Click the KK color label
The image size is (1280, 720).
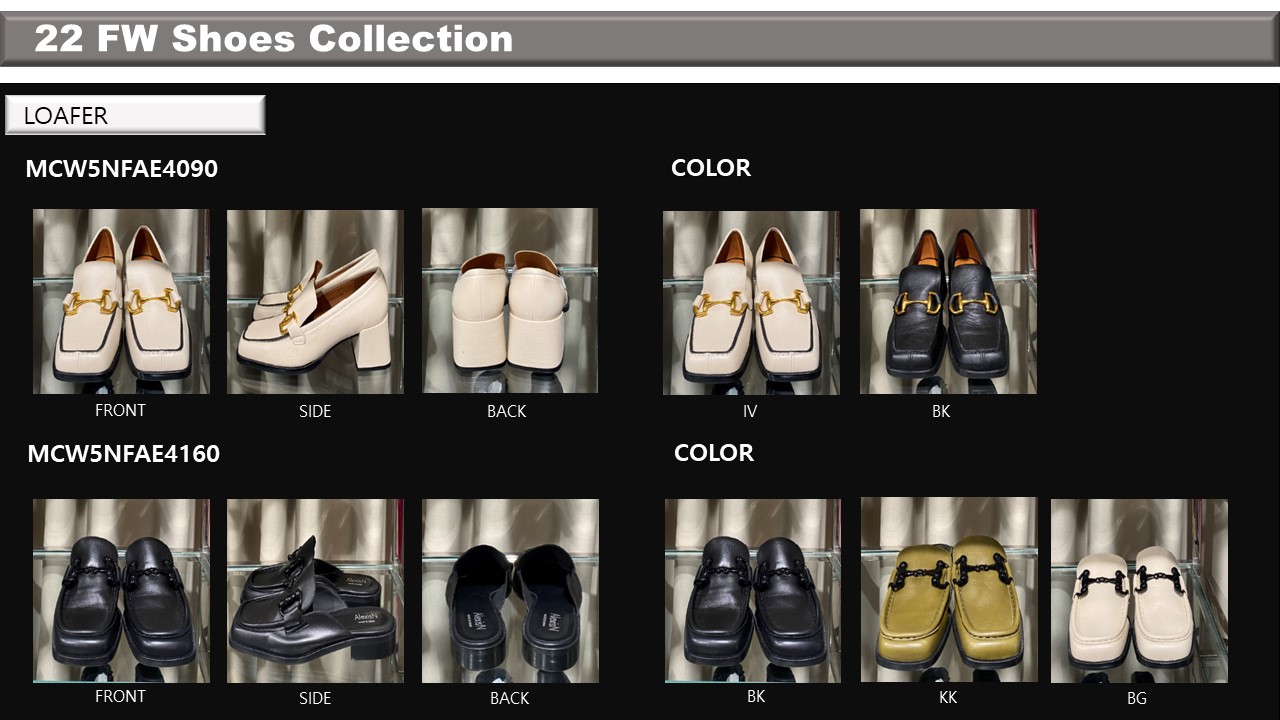point(948,697)
